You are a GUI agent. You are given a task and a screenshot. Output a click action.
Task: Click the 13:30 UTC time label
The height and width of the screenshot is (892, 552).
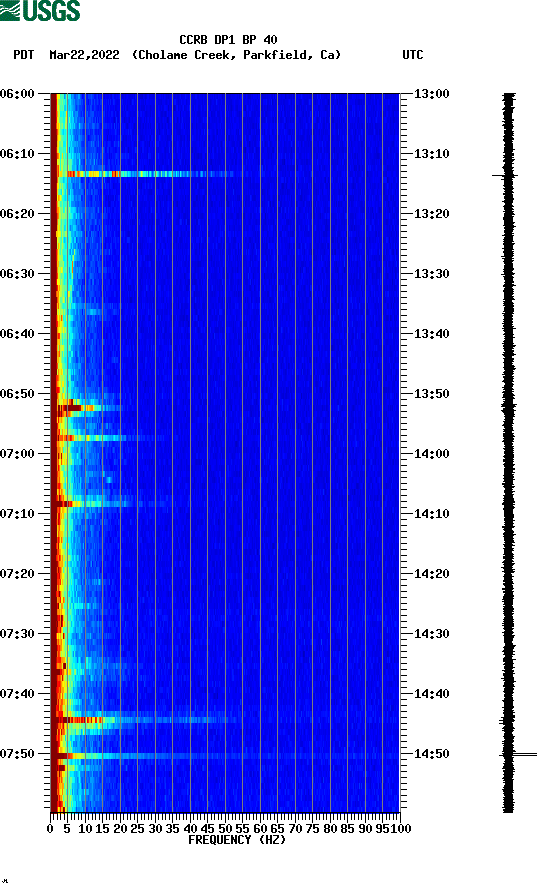pyautogui.click(x=431, y=274)
